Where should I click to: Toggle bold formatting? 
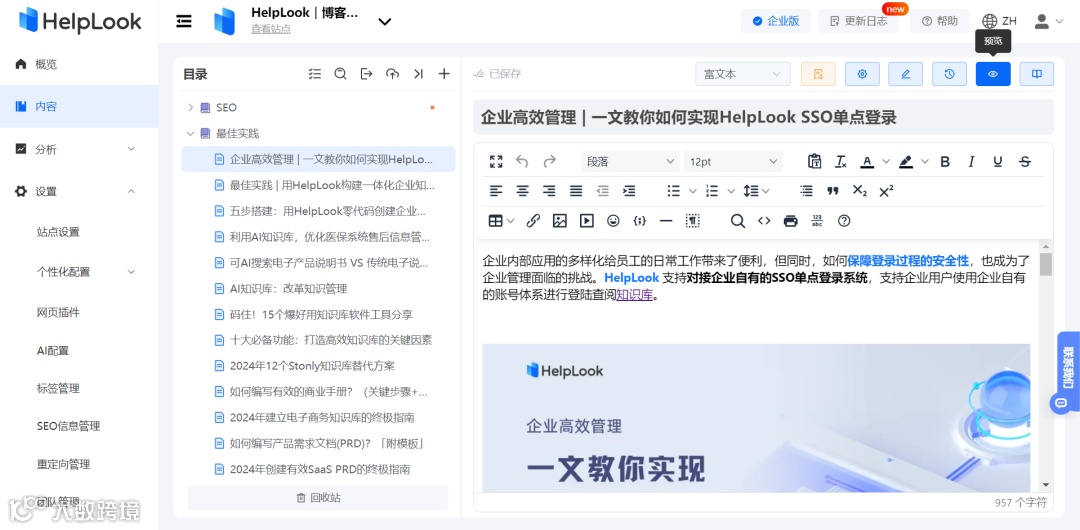[945, 161]
